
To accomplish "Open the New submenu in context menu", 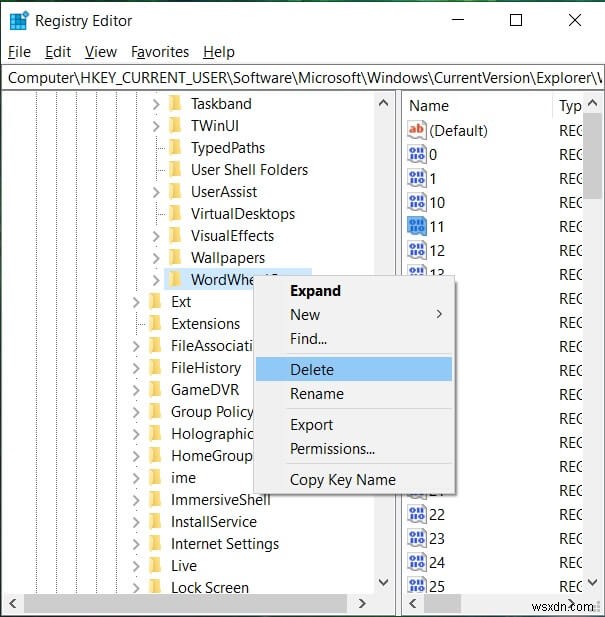I will point(354,314).
